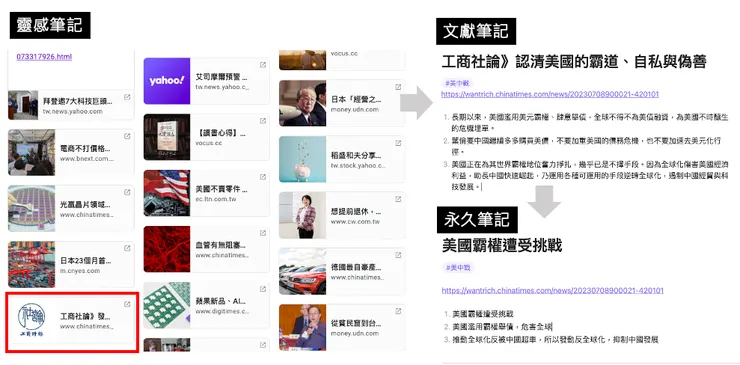Click the title 美國不賣零件...
The width and height of the screenshot is (740, 365).
(x=221, y=189)
